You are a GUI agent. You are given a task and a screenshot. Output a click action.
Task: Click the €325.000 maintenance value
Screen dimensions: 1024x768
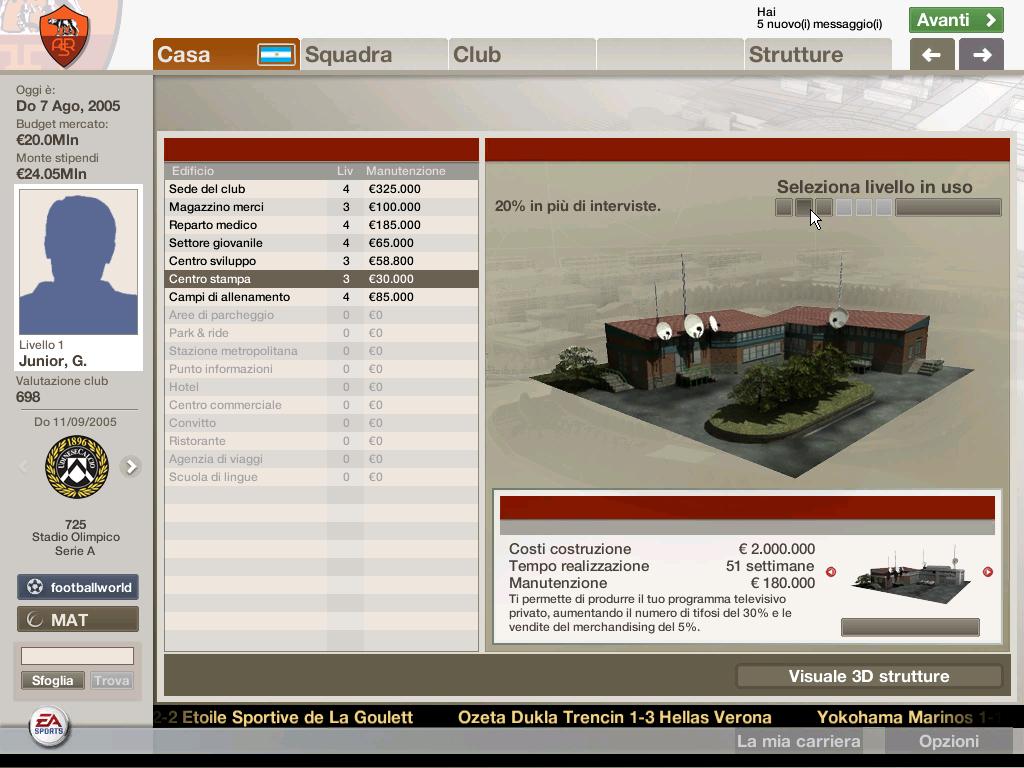394,189
